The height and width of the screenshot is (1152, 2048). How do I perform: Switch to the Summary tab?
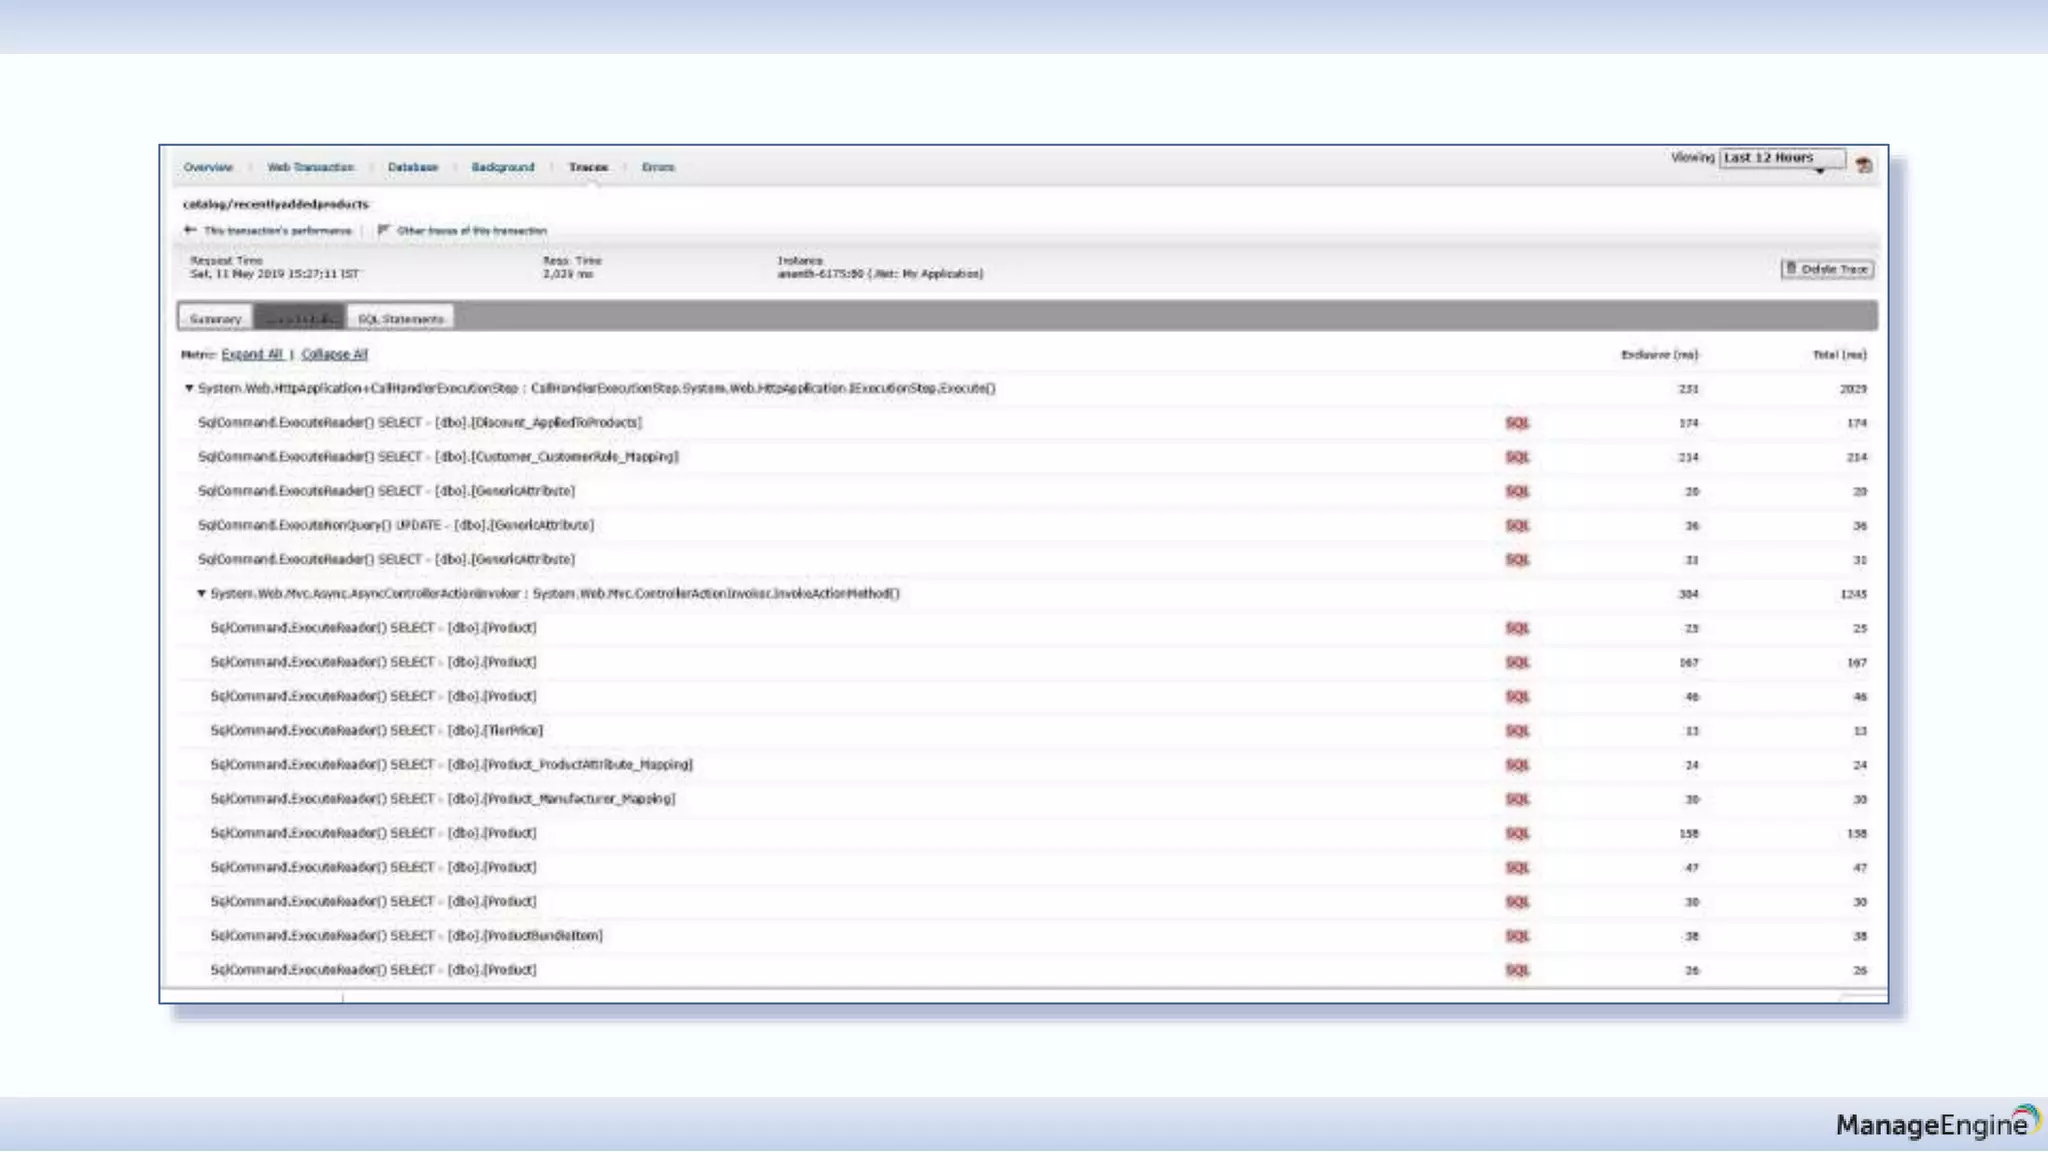click(x=215, y=318)
